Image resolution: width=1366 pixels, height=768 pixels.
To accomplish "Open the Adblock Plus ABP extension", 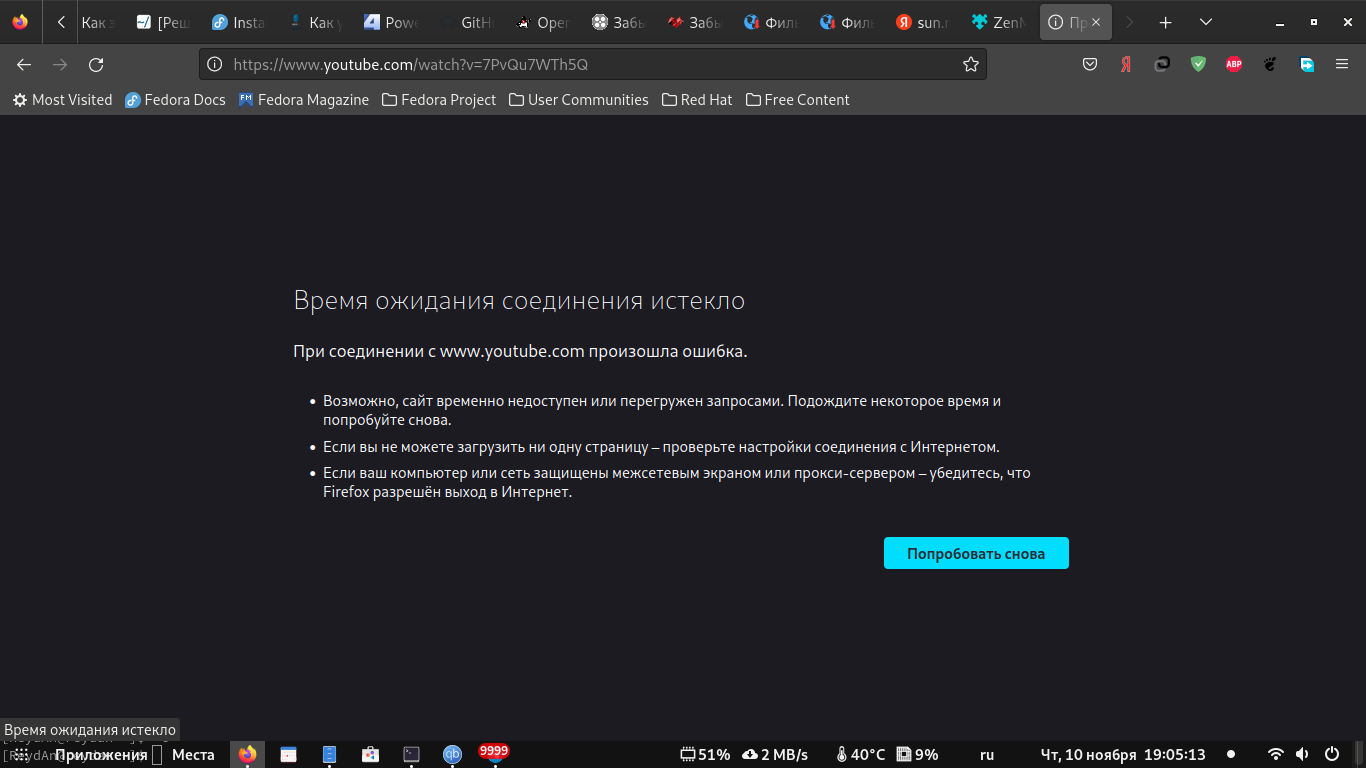I will pyautogui.click(x=1234, y=65).
